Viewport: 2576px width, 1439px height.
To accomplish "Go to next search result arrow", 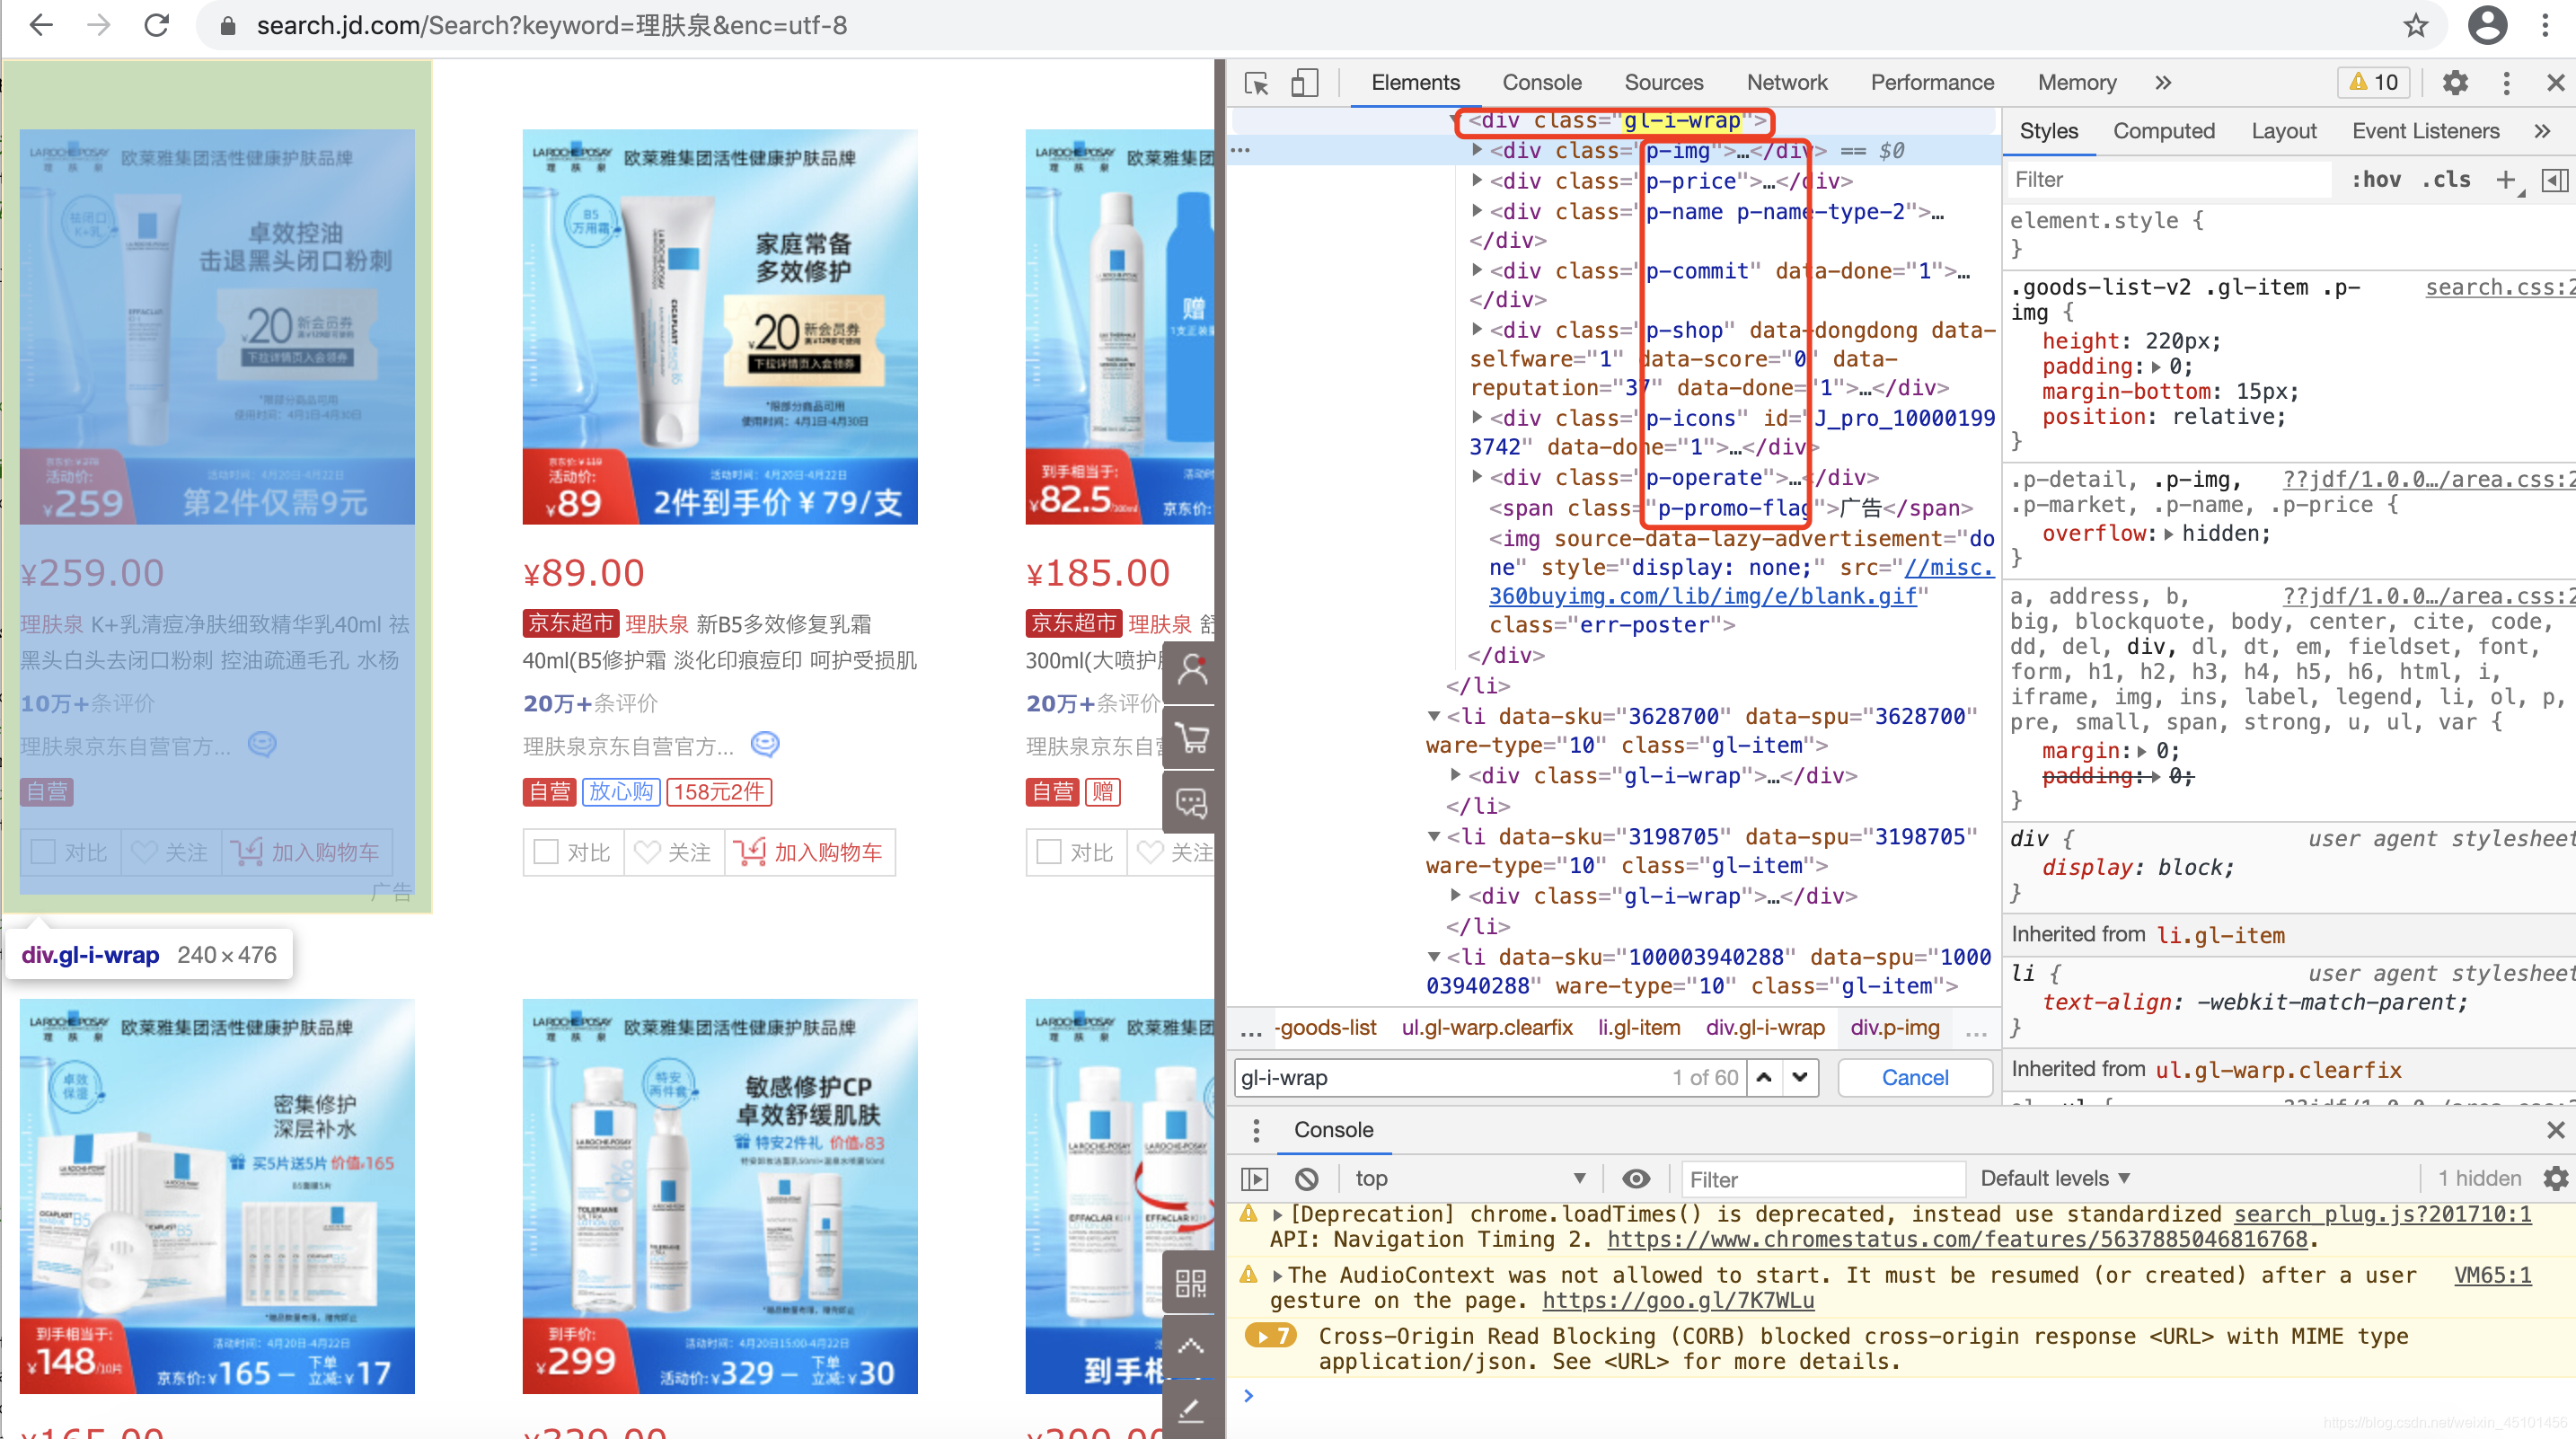I will tap(1800, 1078).
